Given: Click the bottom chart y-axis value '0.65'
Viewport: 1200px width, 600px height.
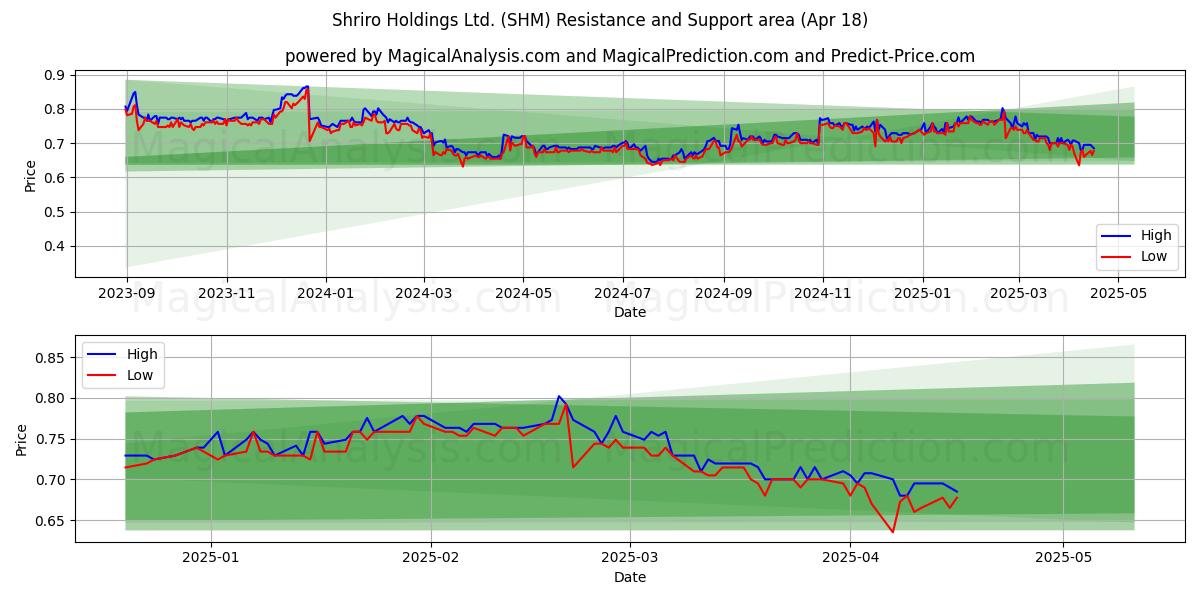Looking at the screenshot, I should pos(51,521).
